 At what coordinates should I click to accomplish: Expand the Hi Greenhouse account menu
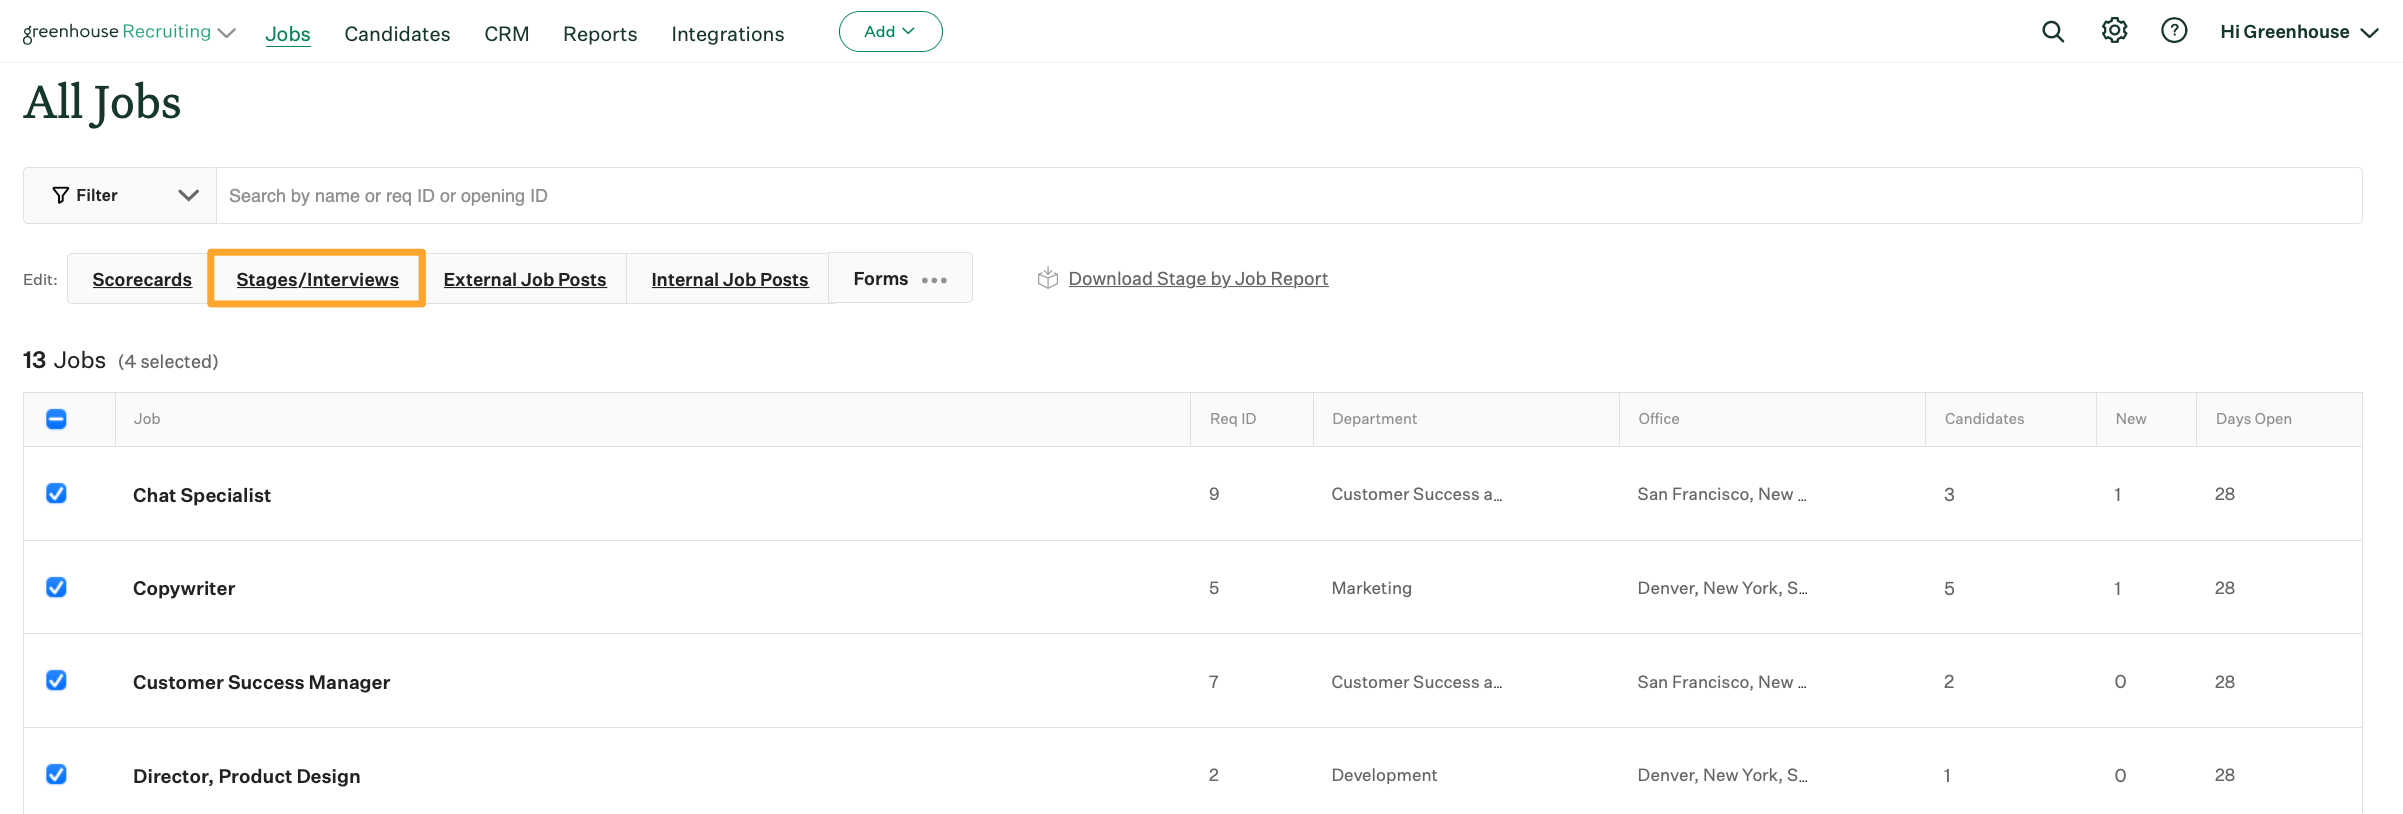tap(2299, 32)
